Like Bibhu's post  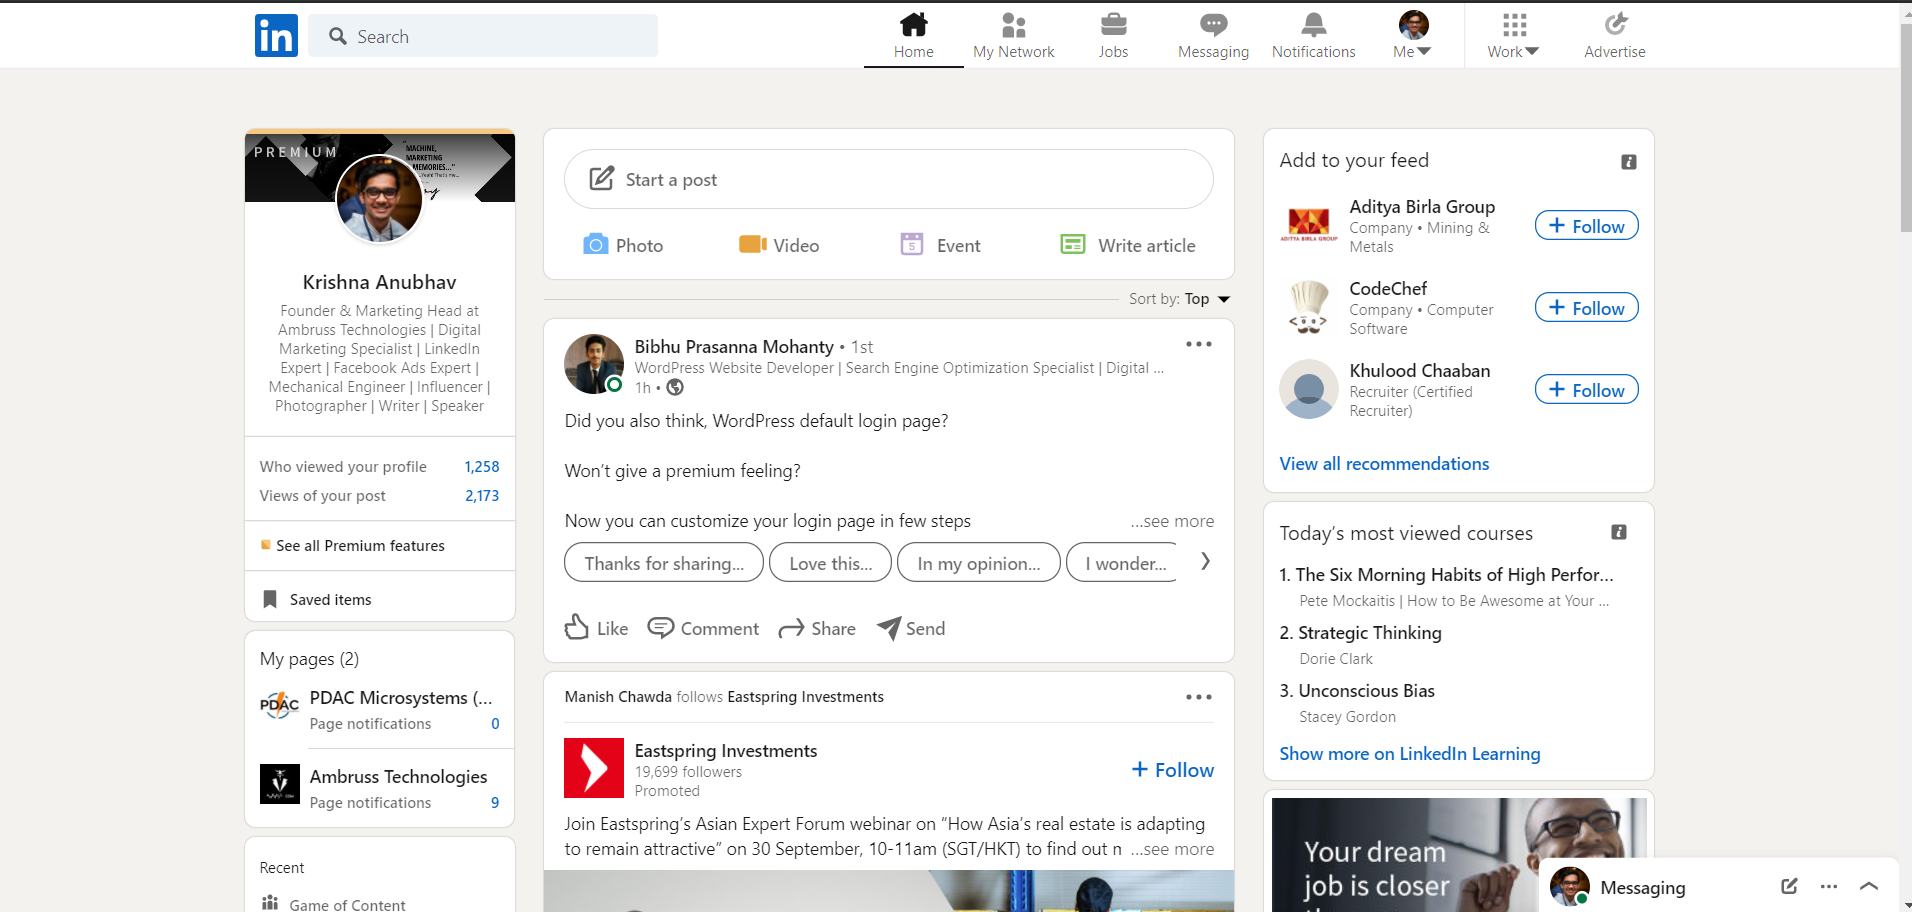point(597,628)
